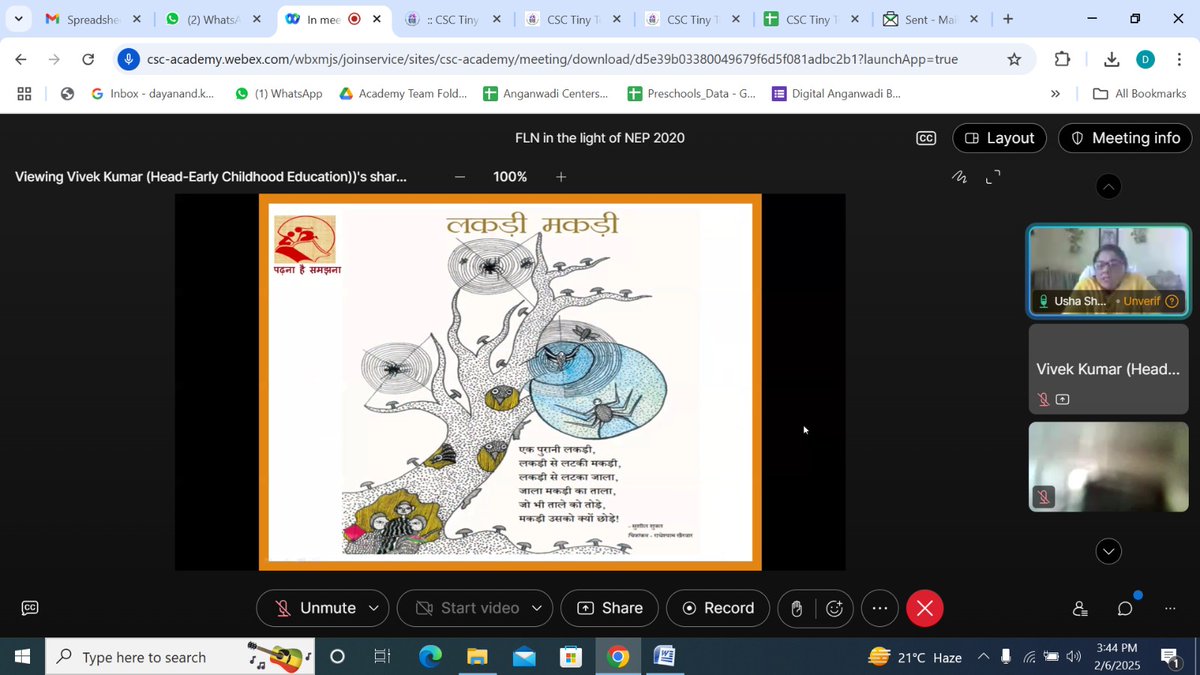Toggle the Start video button

tap(468, 608)
